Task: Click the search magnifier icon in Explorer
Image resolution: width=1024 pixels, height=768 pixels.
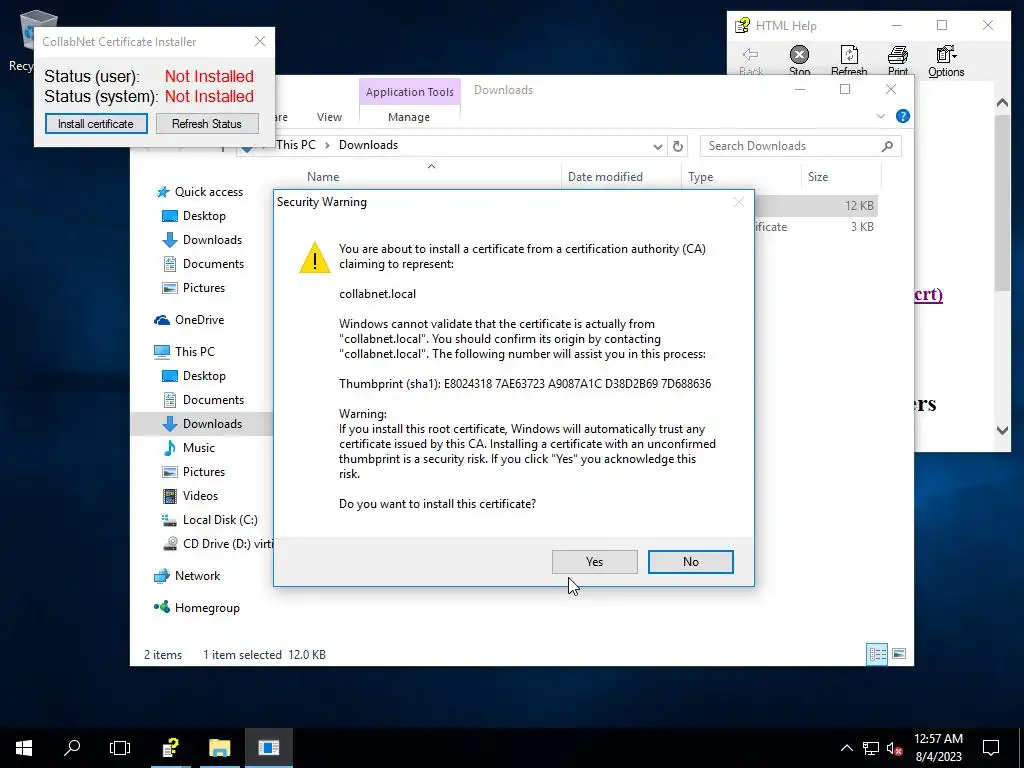Action: 887,146
